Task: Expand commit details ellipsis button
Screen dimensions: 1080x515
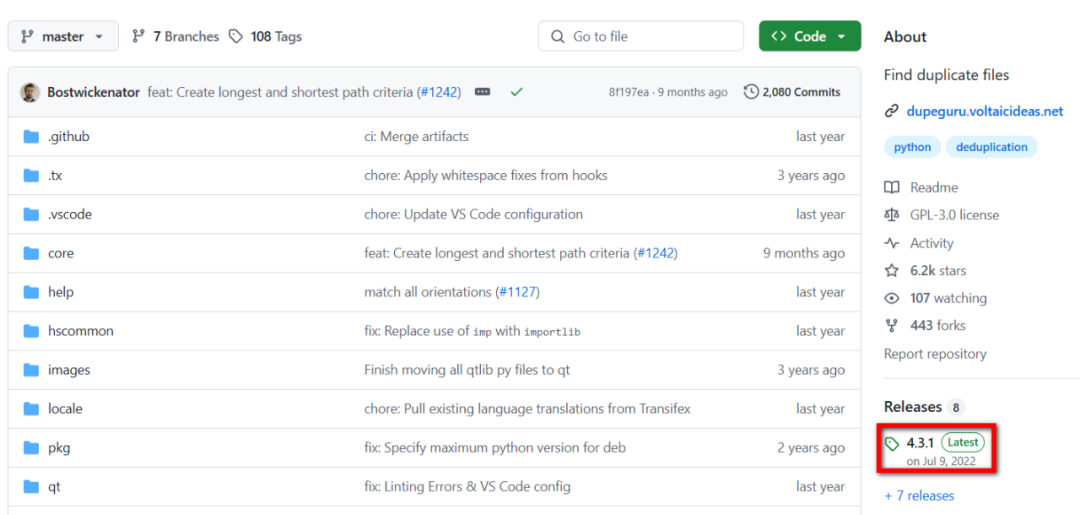Action: click(483, 92)
